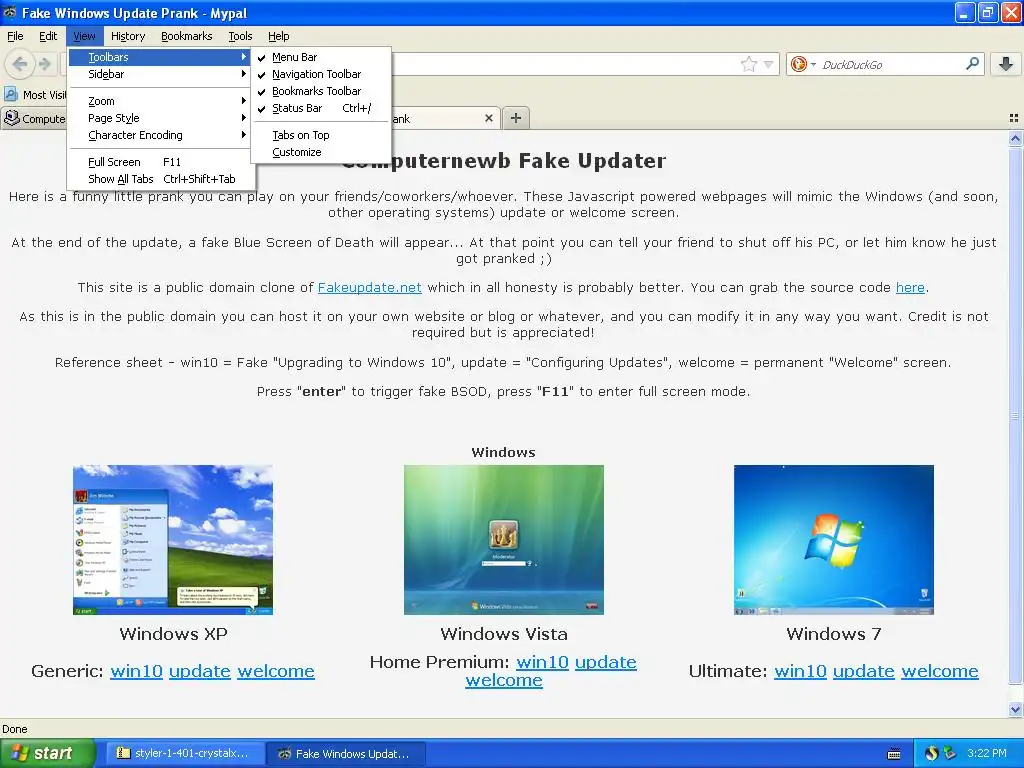Choose Customize in the Toolbars submenu

coord(321,152)
